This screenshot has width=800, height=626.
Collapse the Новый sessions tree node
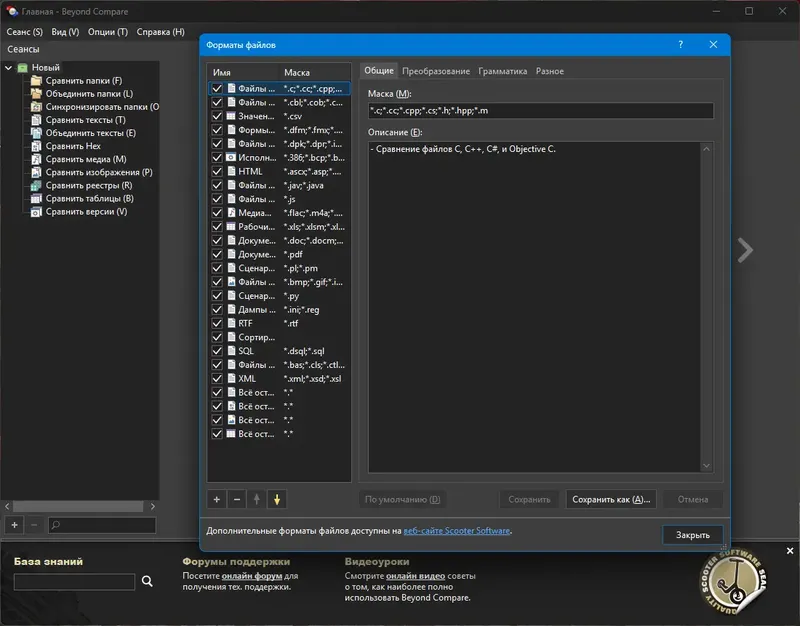click(x=9, y=68)
